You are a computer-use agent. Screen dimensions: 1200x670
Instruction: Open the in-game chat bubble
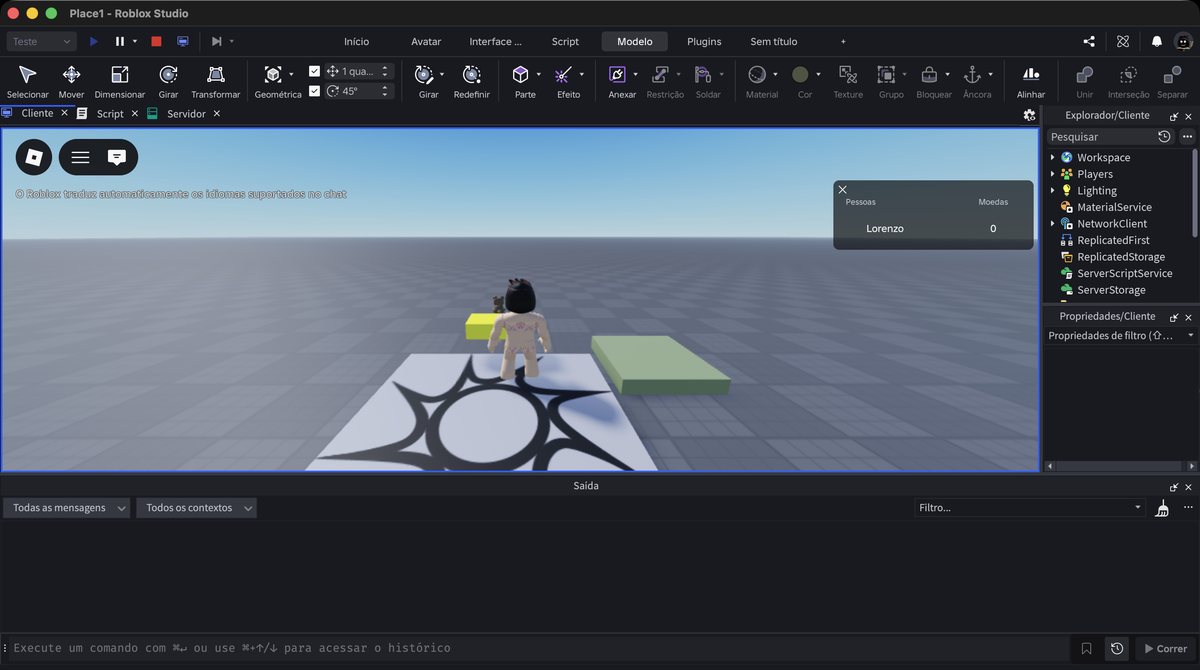(x=117, y=157)
